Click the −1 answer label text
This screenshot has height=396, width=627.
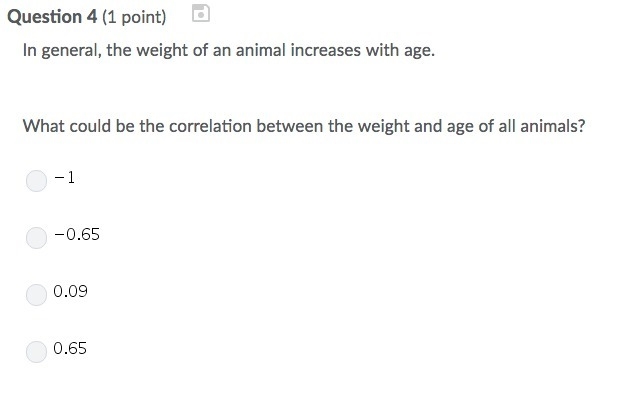click(x=65, y=177)
